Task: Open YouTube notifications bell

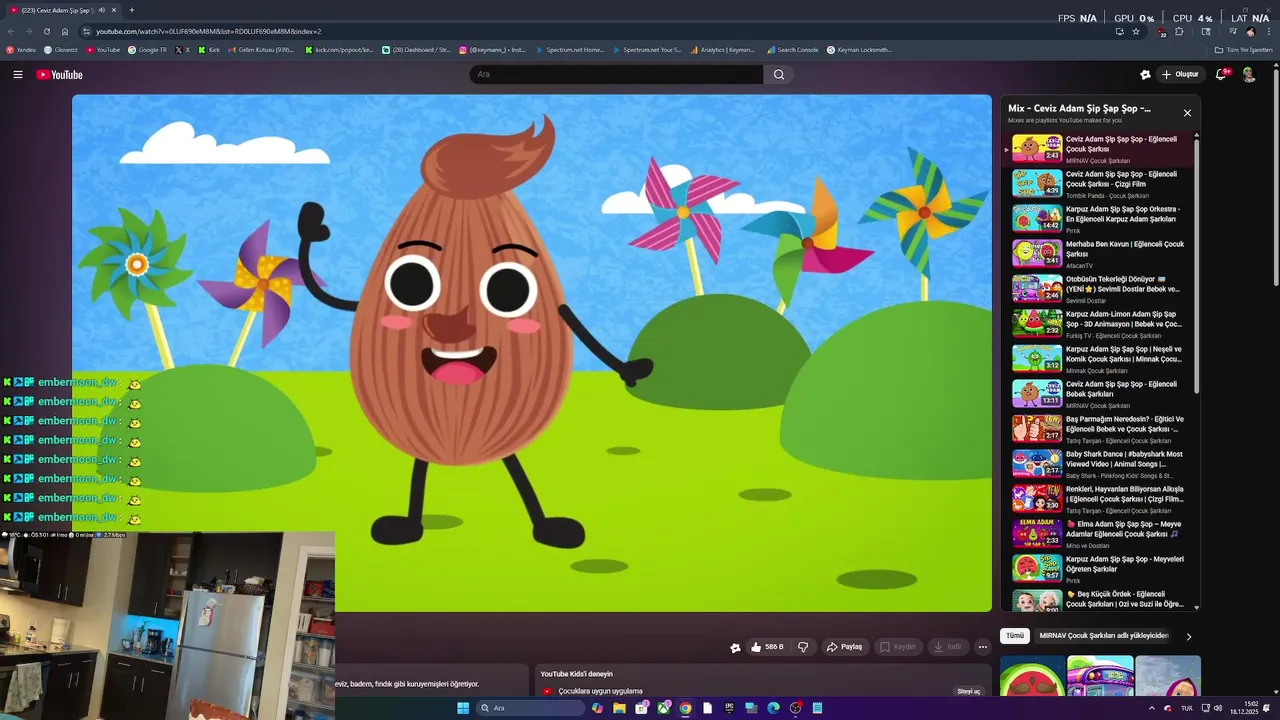Action: point(1223,75)
